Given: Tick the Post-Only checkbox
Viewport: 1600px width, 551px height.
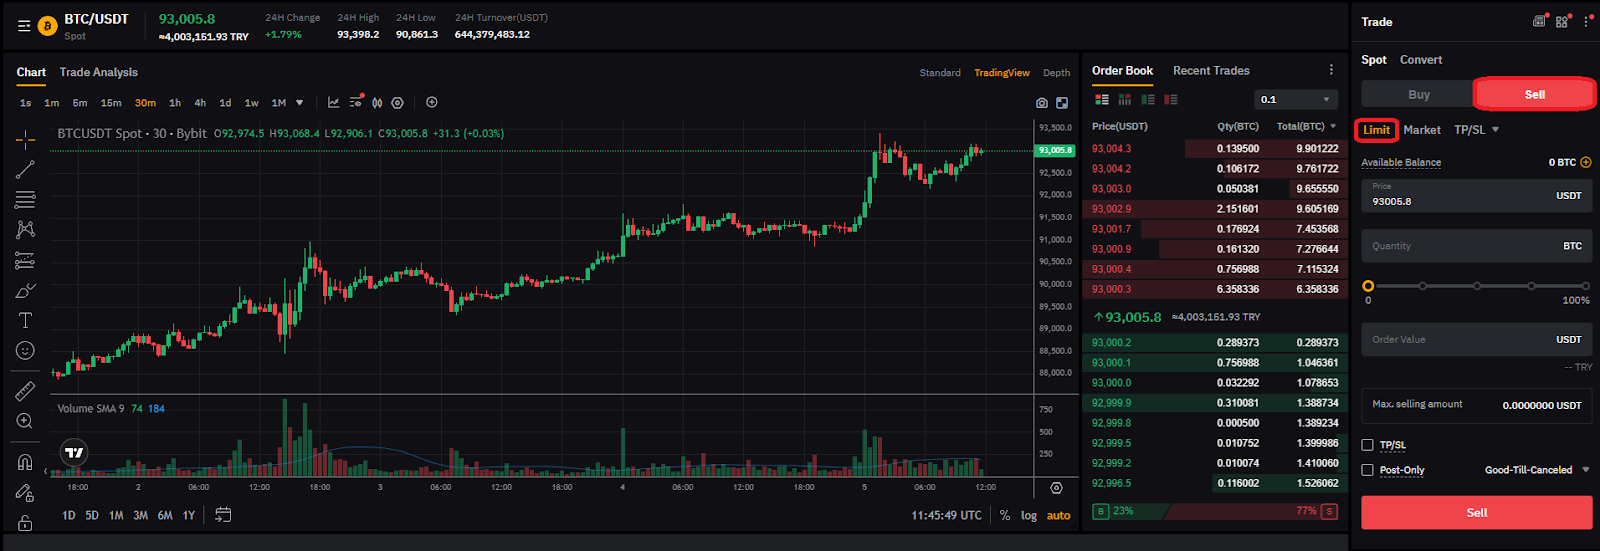Looking at the screenshot, I should (x=1367, y=470).
